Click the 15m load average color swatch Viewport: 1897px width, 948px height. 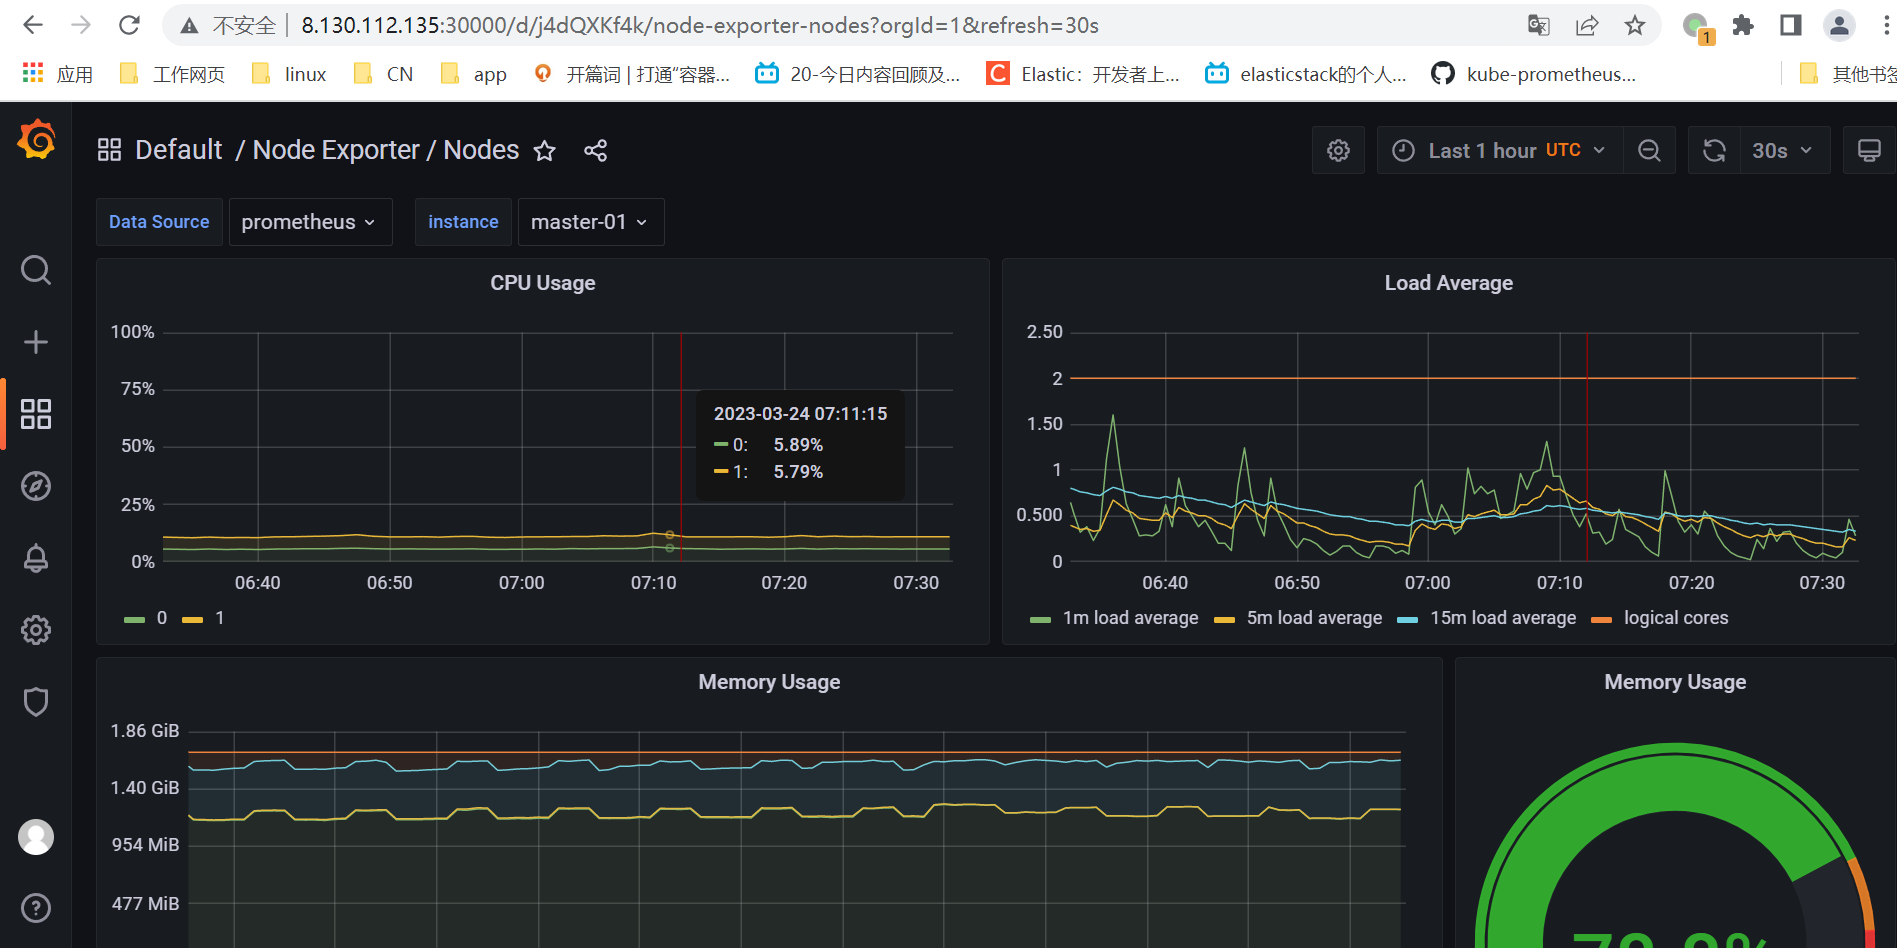[x=1407, y=620]
